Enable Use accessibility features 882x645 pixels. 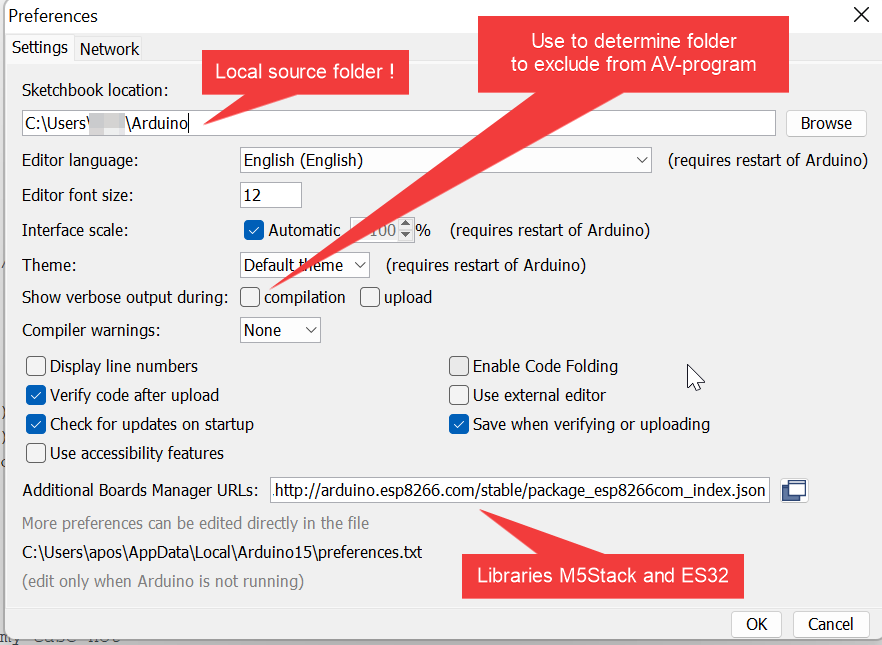[35, 453]
